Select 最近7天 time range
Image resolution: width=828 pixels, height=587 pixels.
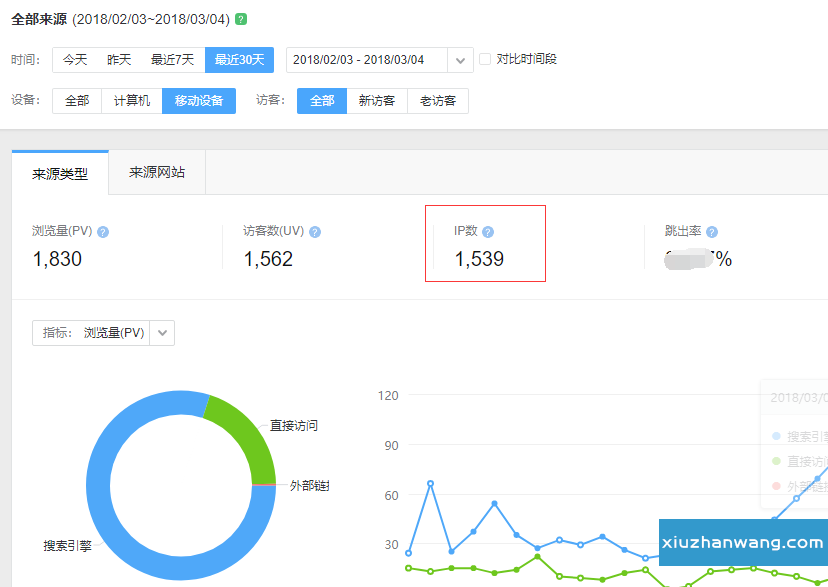(172, 60)
